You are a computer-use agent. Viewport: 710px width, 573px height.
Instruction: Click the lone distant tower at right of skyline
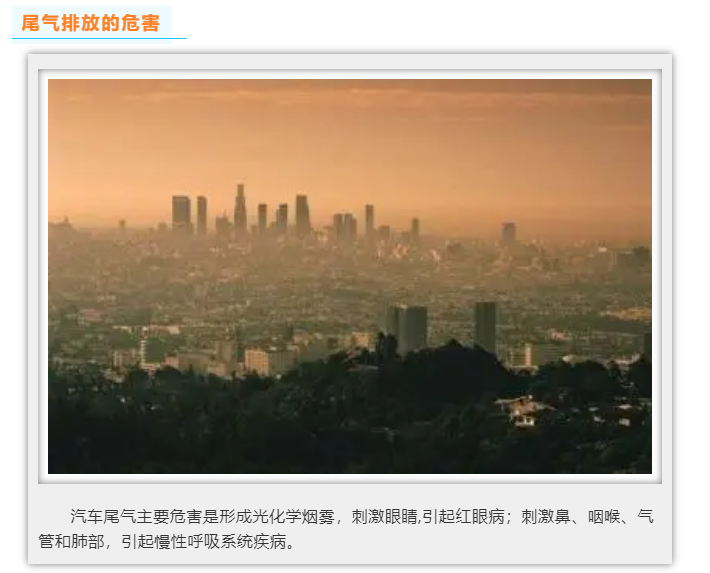[x=509, y=232]
